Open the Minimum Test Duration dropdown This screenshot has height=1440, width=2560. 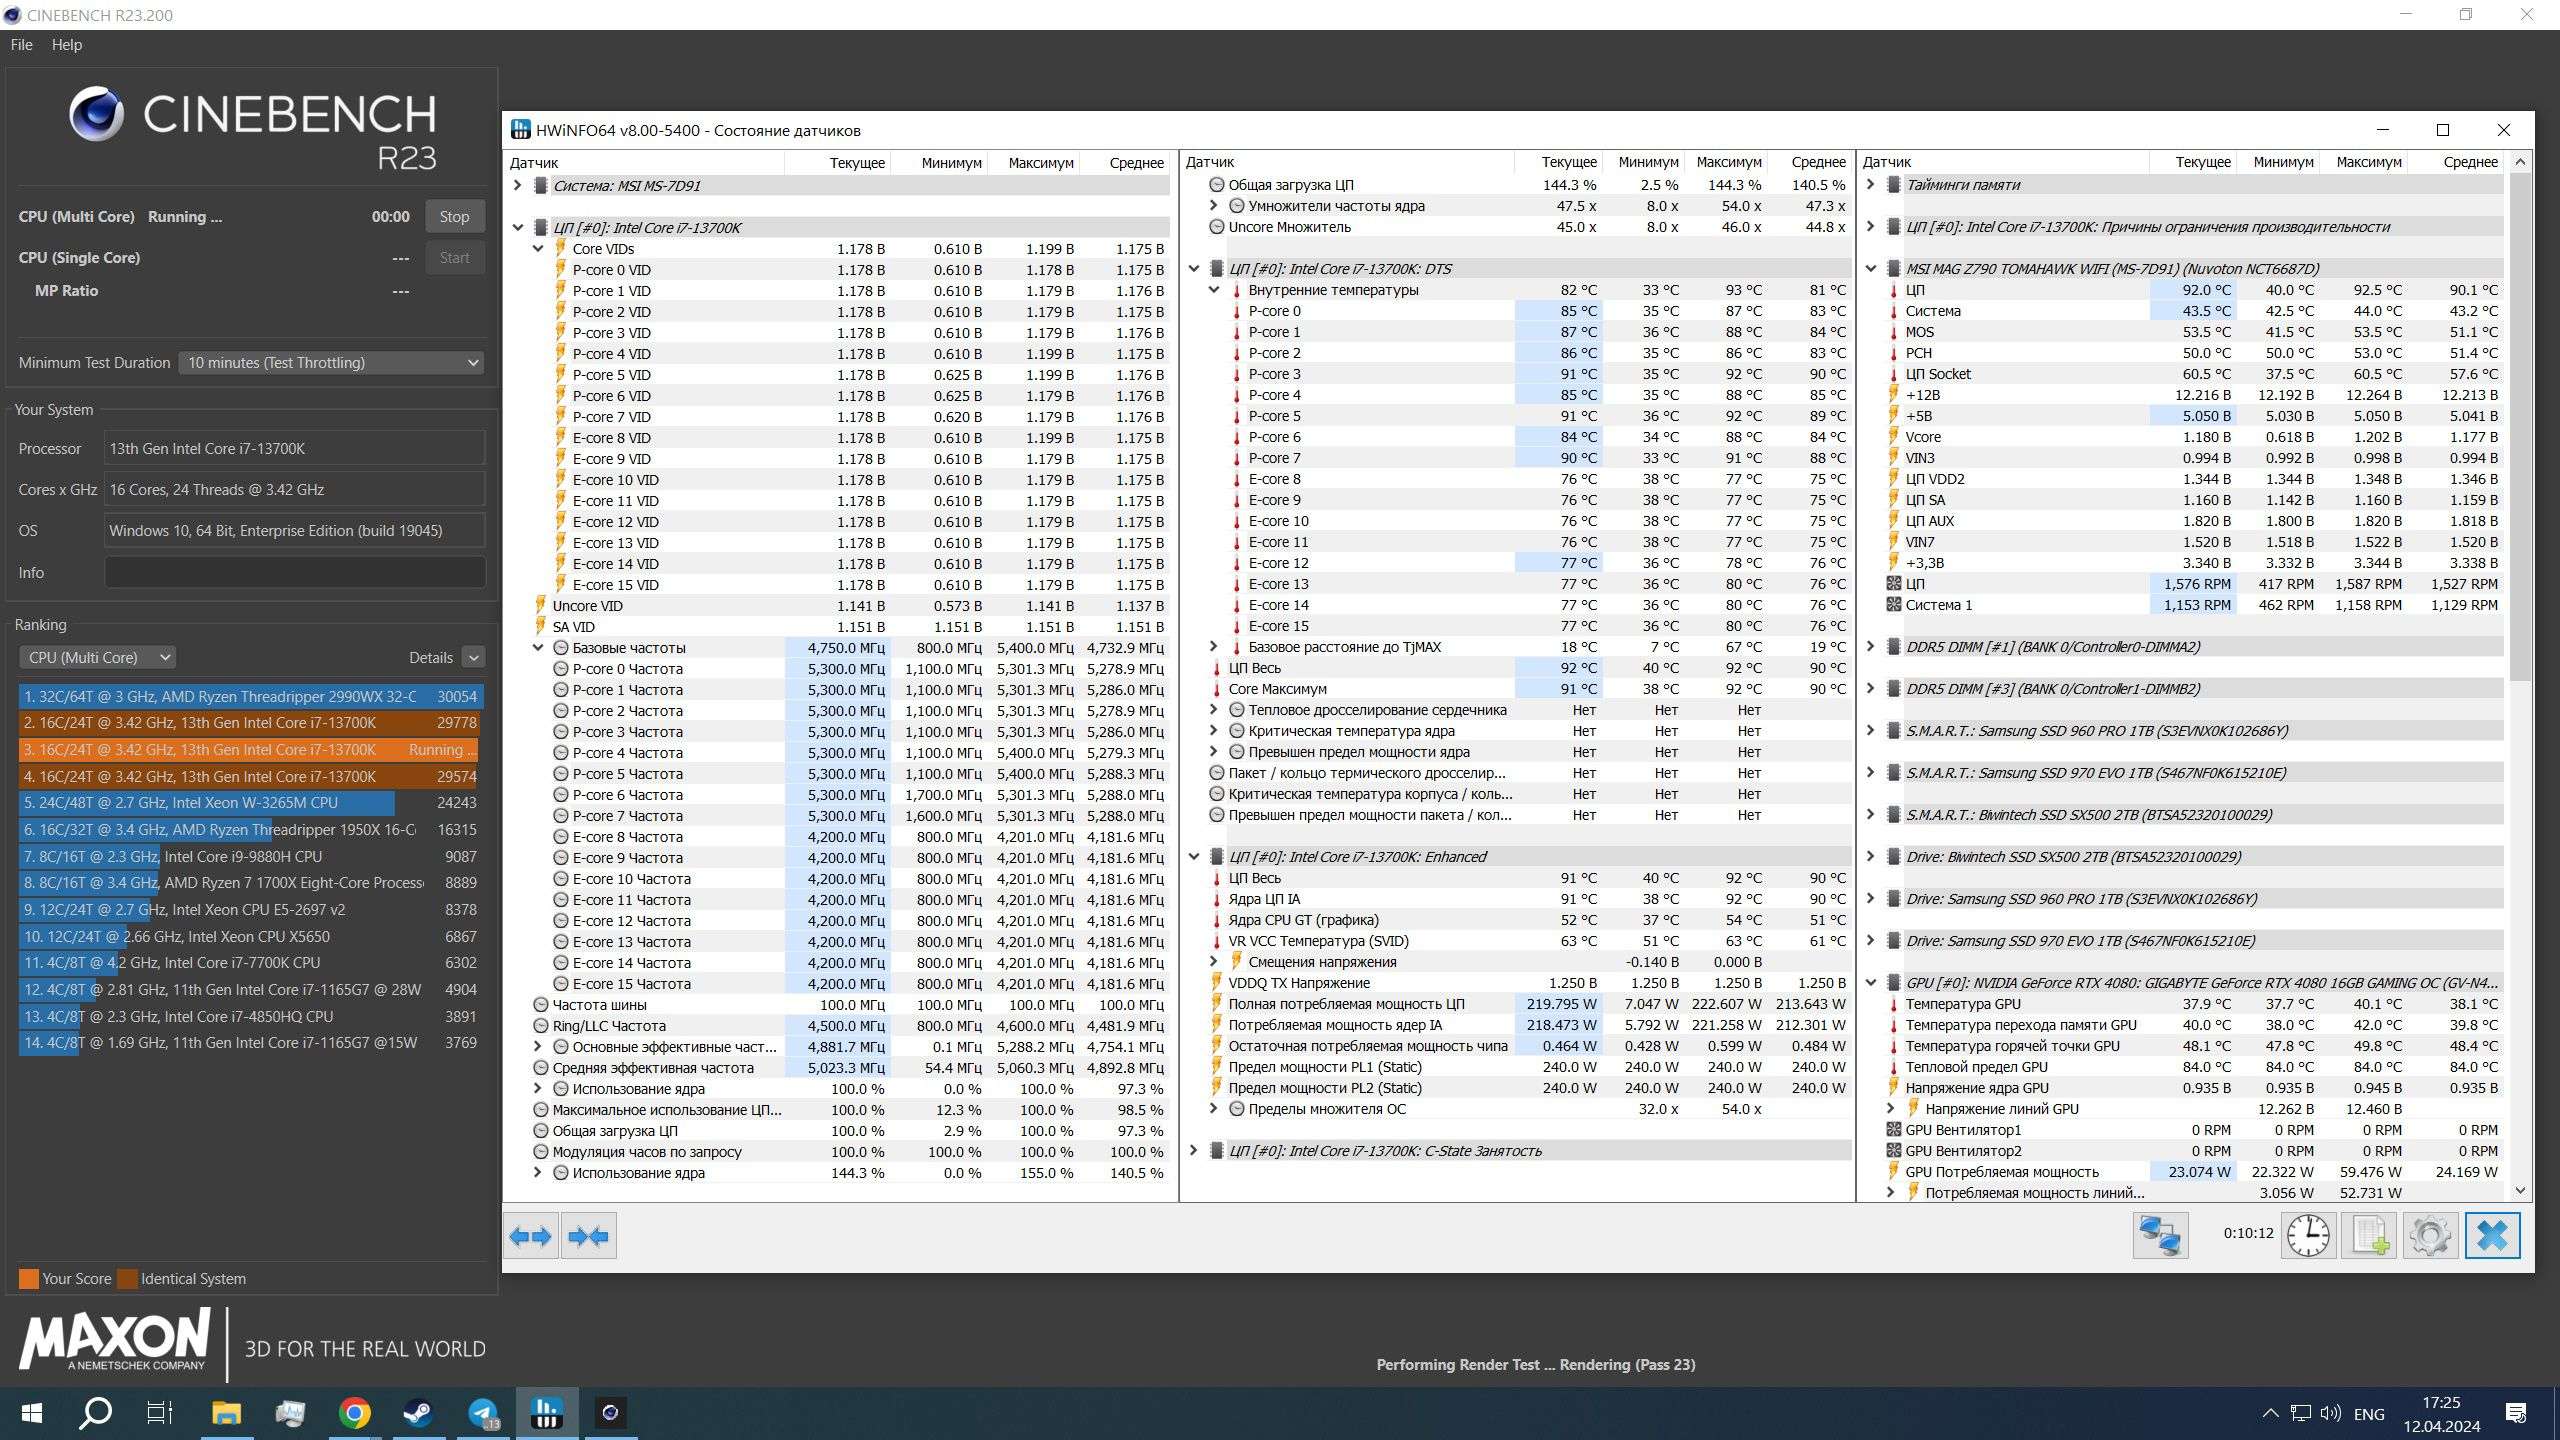[x=330, y=362]
